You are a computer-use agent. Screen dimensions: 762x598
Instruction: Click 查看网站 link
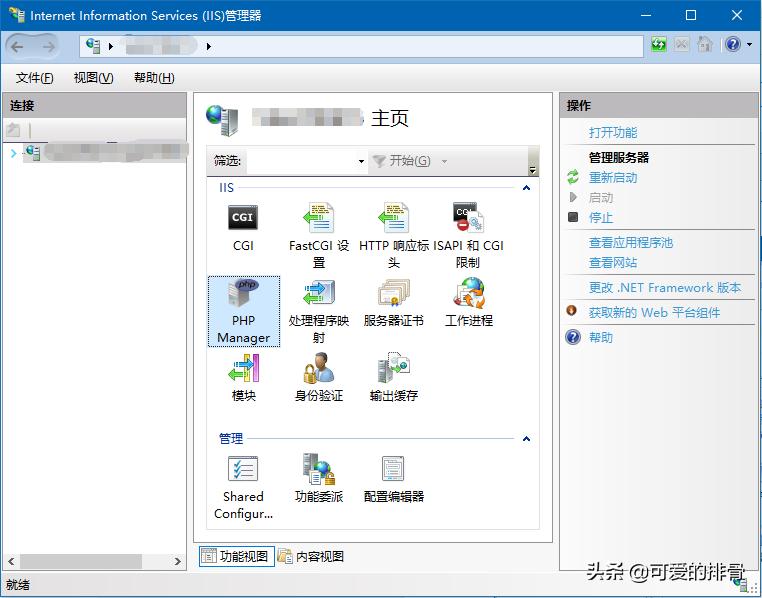[x=613, y=263]
